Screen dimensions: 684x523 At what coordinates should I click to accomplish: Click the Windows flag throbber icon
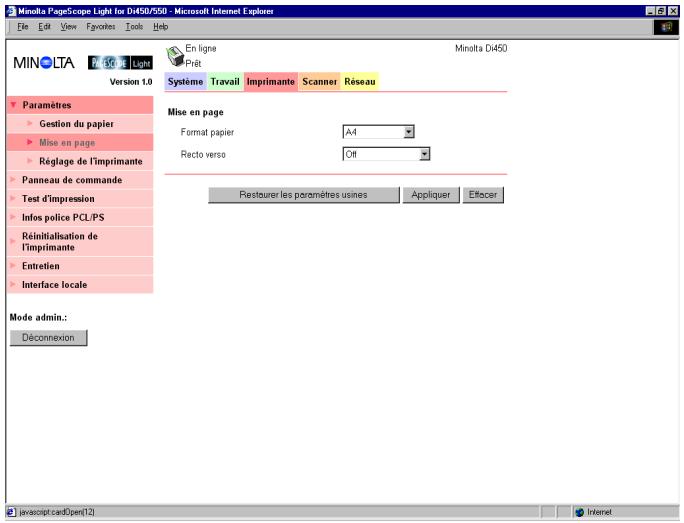(666, 27)
